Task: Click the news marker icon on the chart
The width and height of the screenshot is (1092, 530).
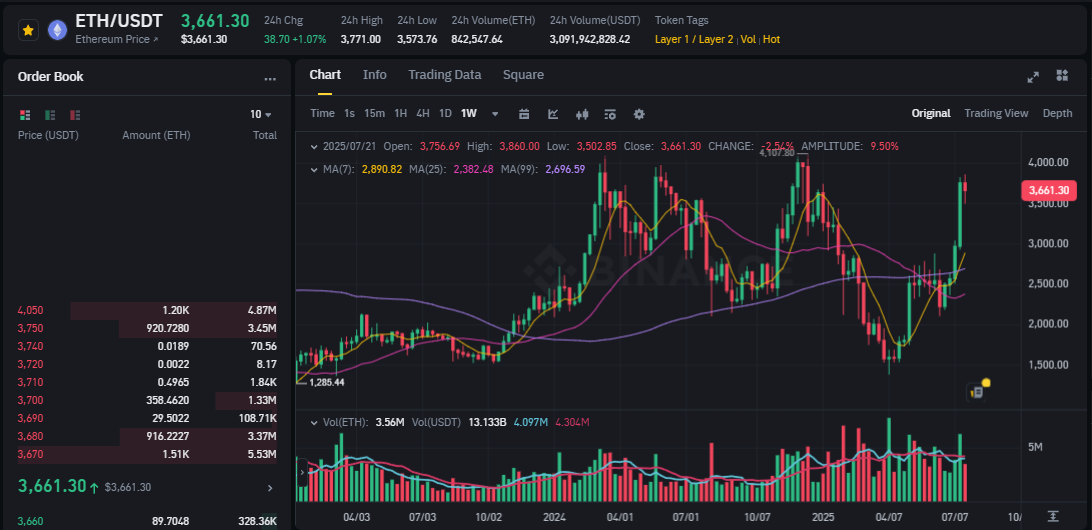Action: 978,391
